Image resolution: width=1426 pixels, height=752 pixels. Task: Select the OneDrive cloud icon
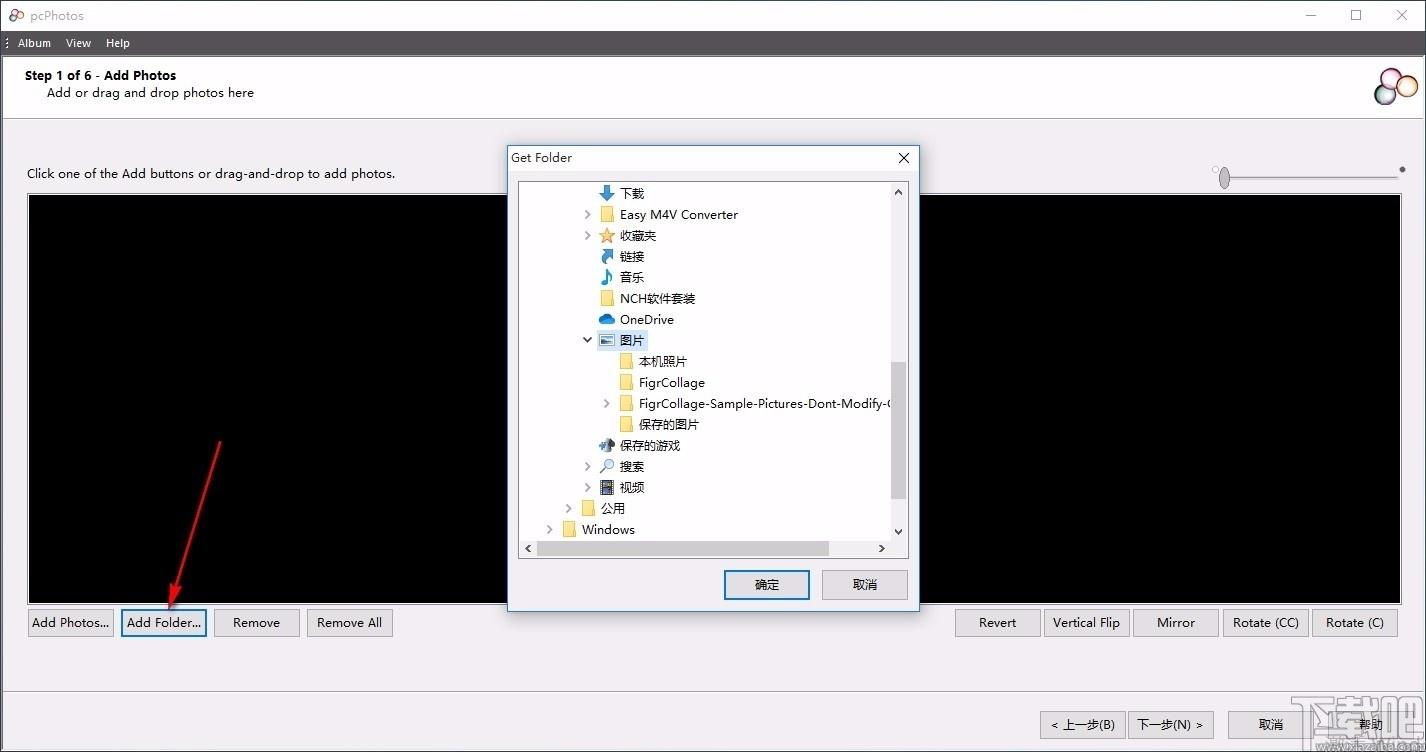coord(606,319)
